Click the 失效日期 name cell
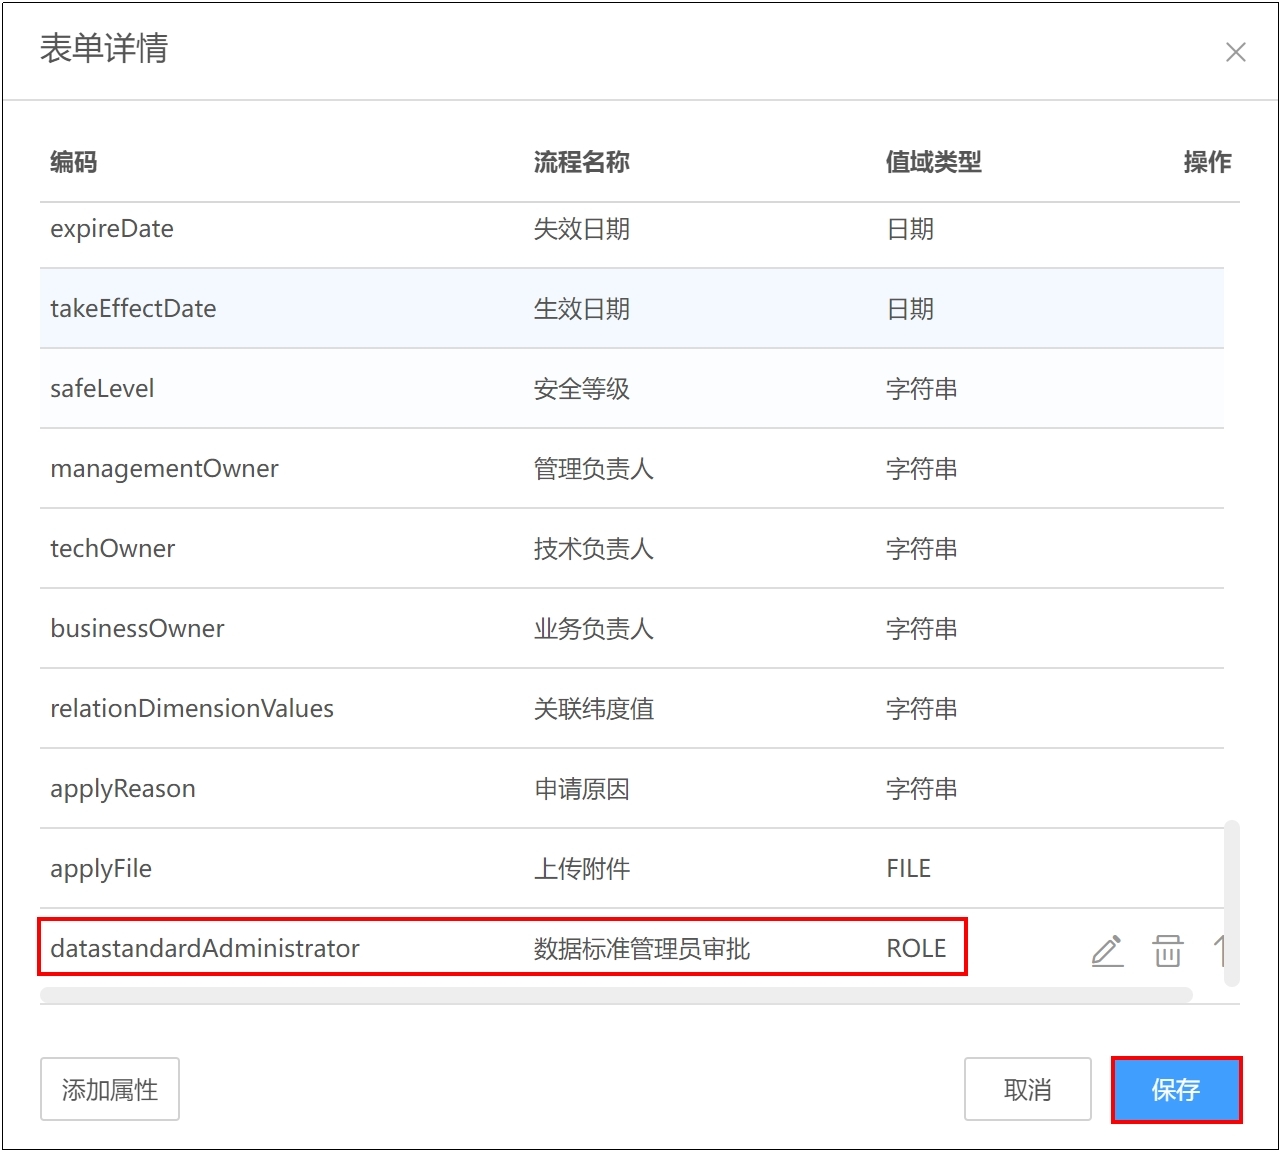This screenshot has width=1281, height=1152. 582,229
